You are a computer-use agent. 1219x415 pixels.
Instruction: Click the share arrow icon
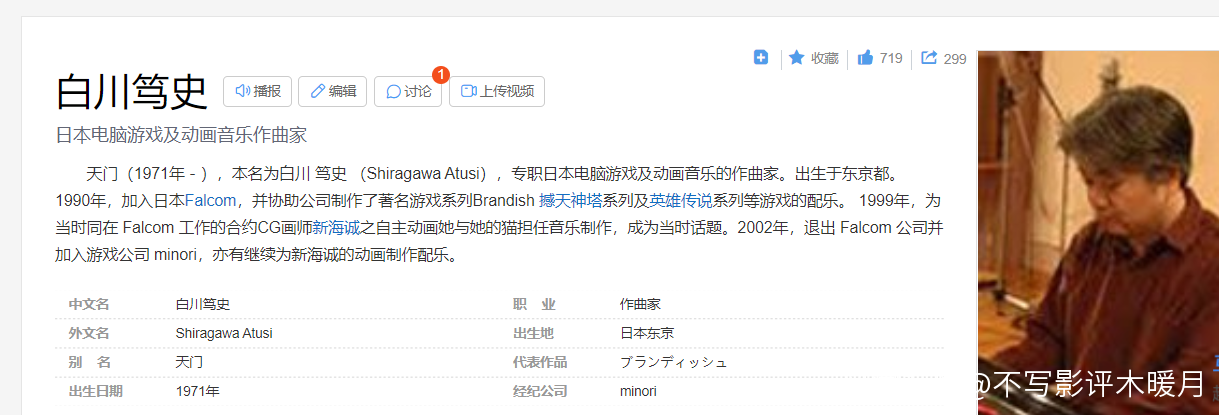click(x=929, y=58)
